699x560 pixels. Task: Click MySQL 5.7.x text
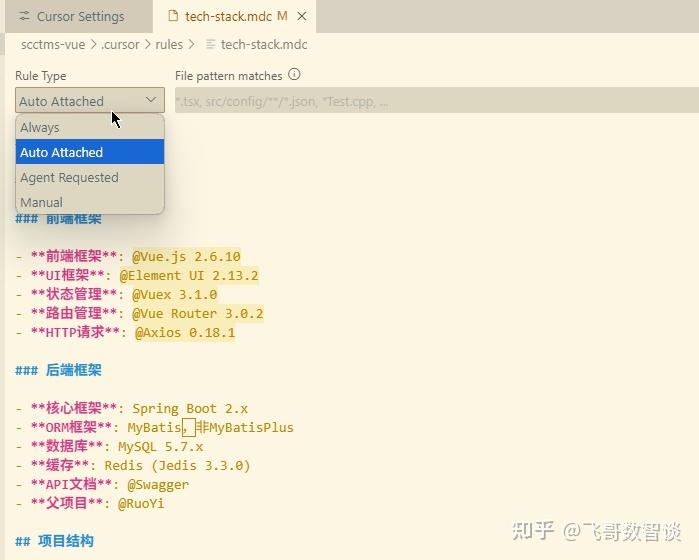(160, 447)
